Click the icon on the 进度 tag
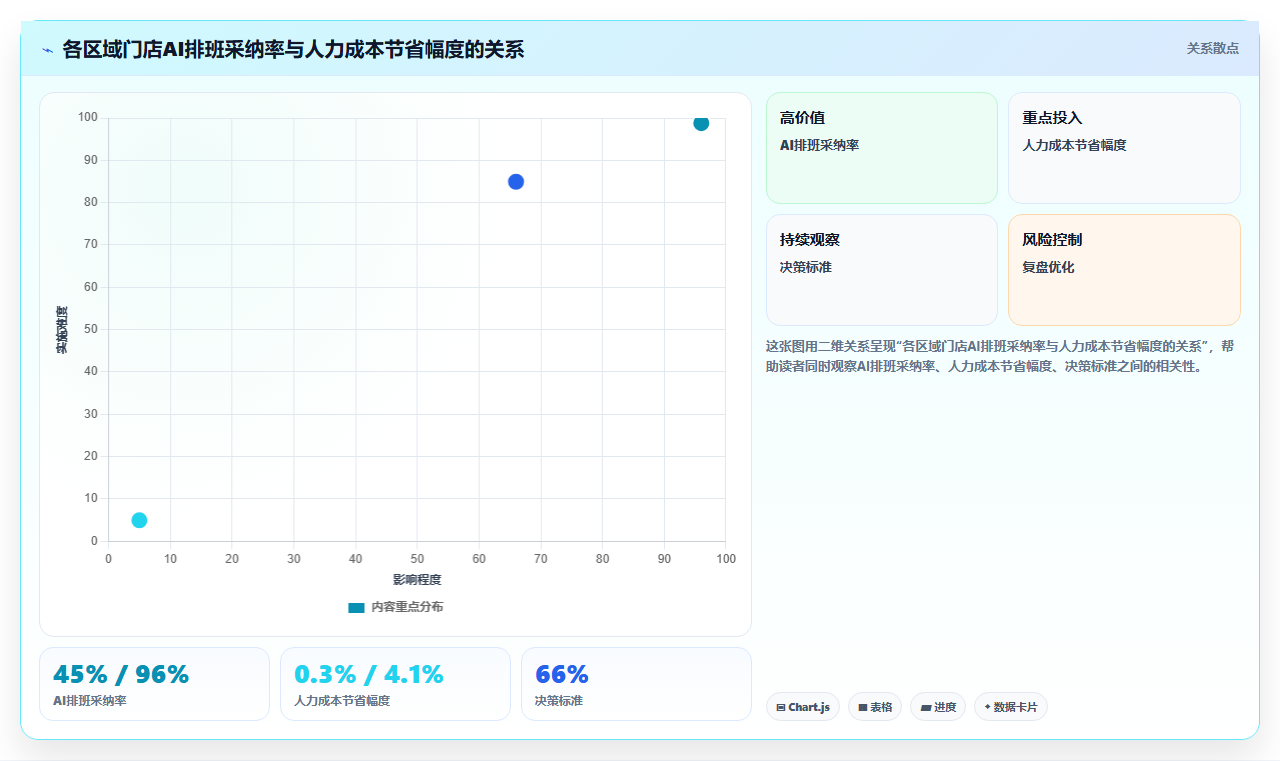Viewport: 1280px width, 761px height. [926, 707]
